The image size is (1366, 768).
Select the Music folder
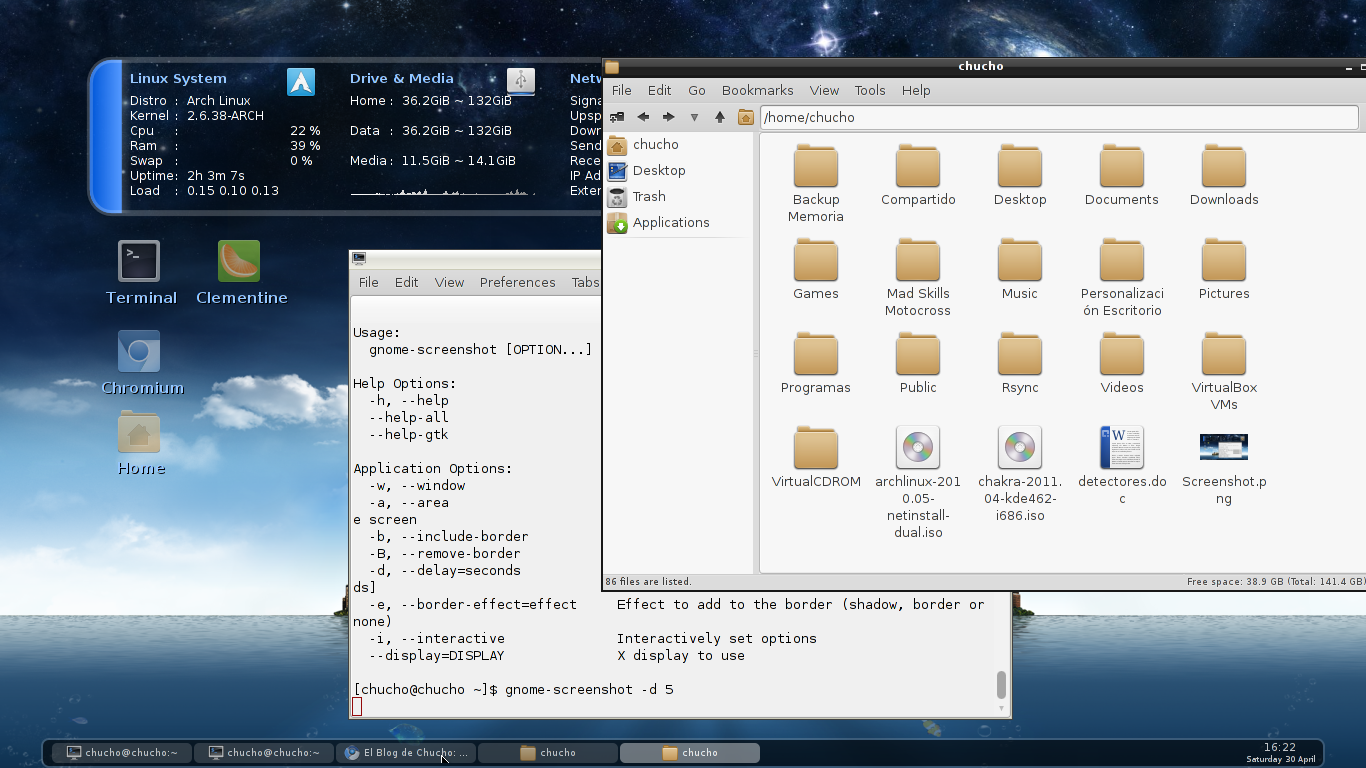(1020, 270)
